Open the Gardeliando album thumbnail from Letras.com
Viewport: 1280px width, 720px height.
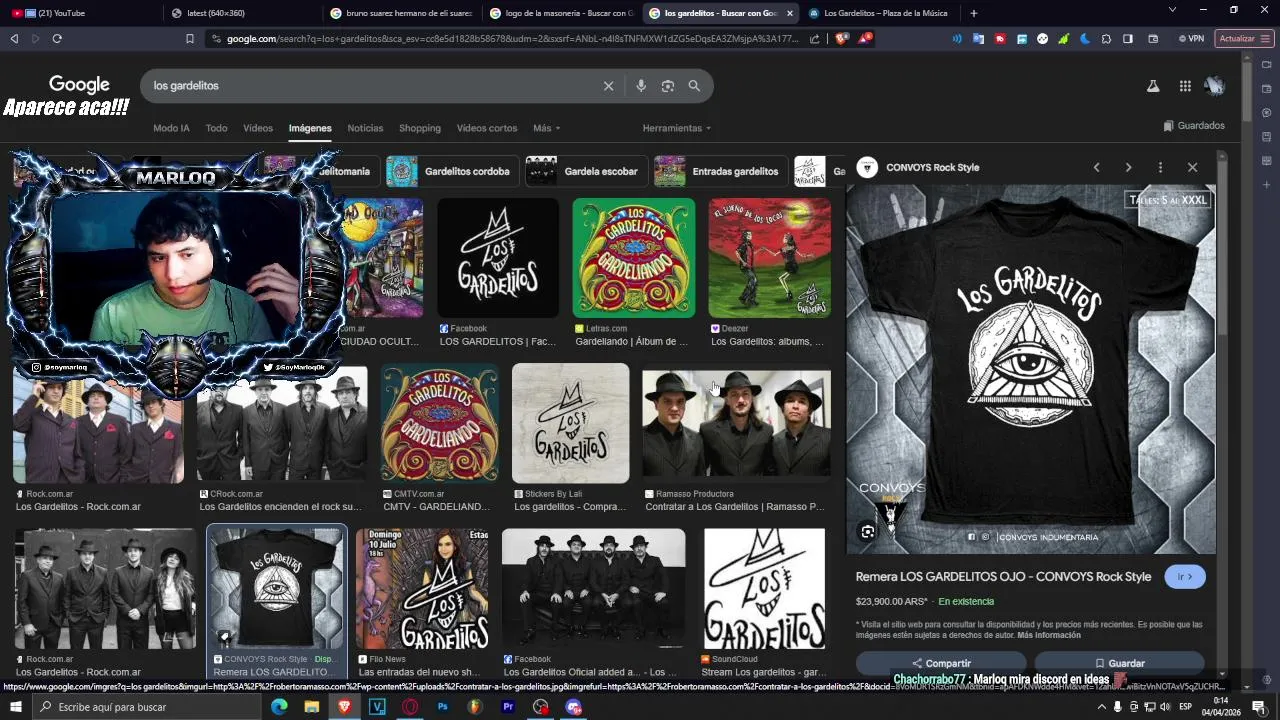633,258
